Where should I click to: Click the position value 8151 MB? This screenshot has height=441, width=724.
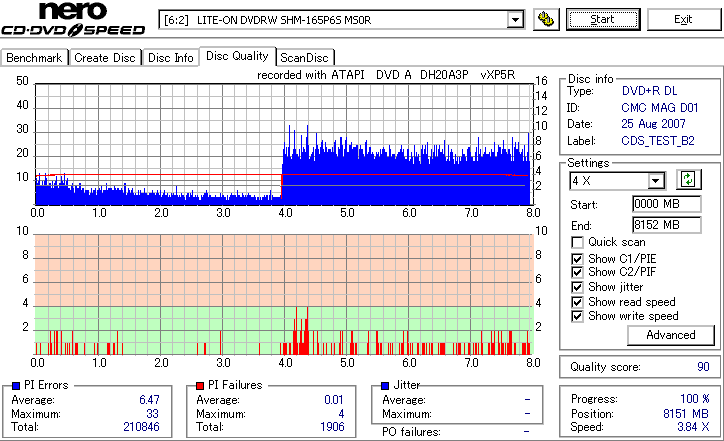point(686,413)
